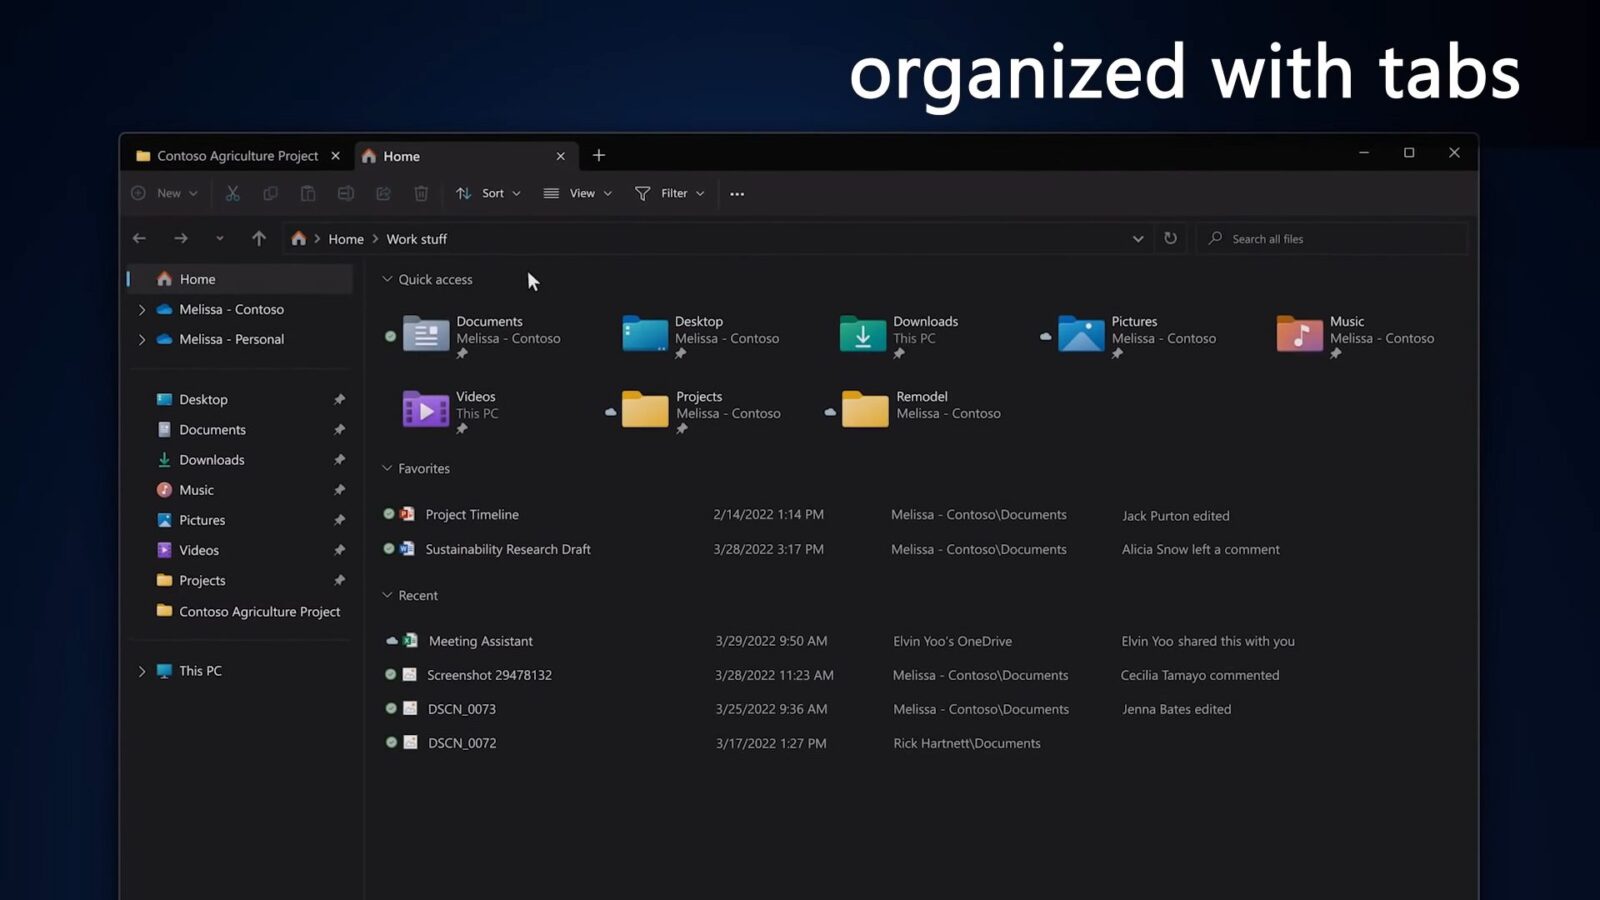Click the Paste icon in the toolbar
This screenshot has width=1600, height=900.
pos(308,193)
